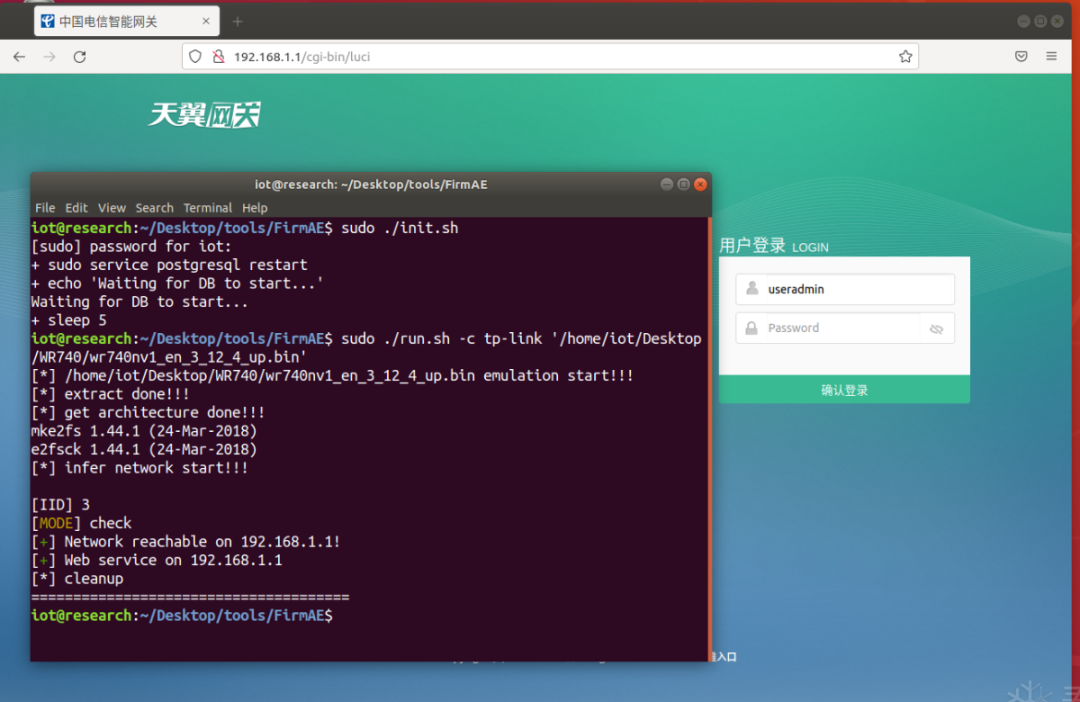Image resolution: width=1080 pixels, height=702 pixels.
Task: Click the '[*] cleanup' line
Action: coord(77,579)
